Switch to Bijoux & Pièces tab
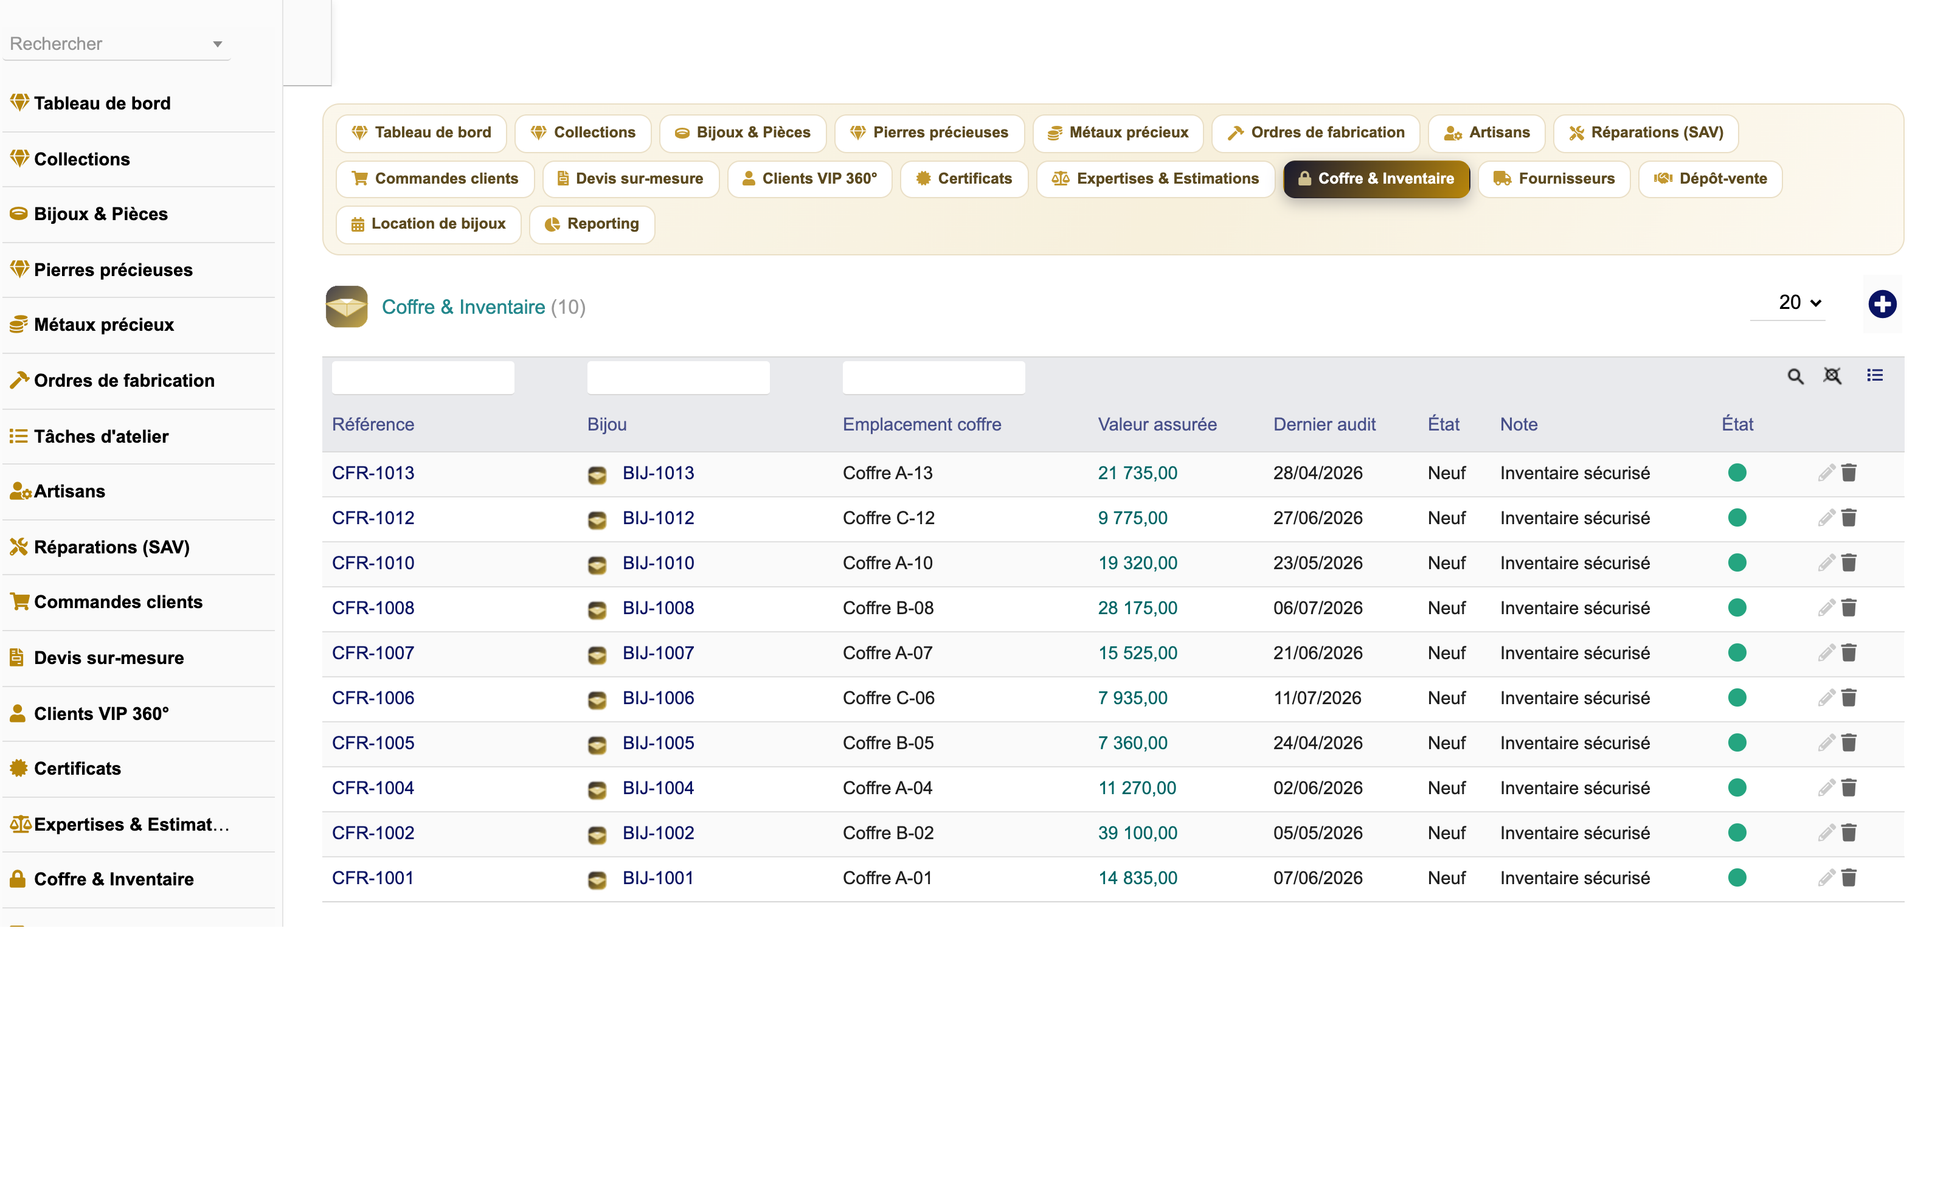This screenshot has width=1946, height=1204. [x=743, y=133]
